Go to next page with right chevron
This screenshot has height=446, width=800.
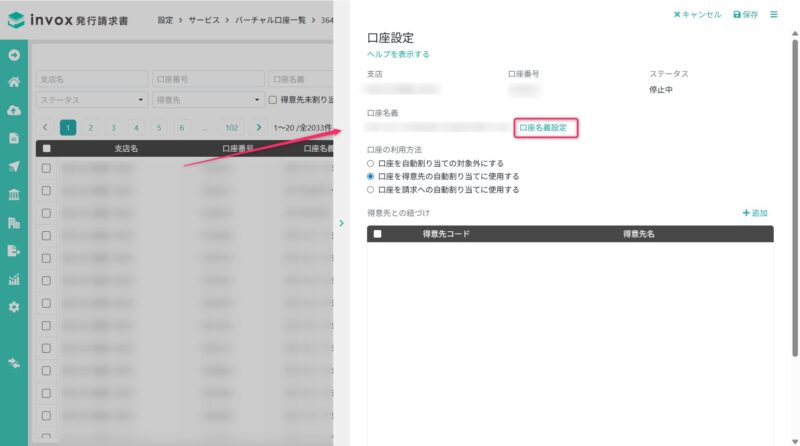[259, 128]
